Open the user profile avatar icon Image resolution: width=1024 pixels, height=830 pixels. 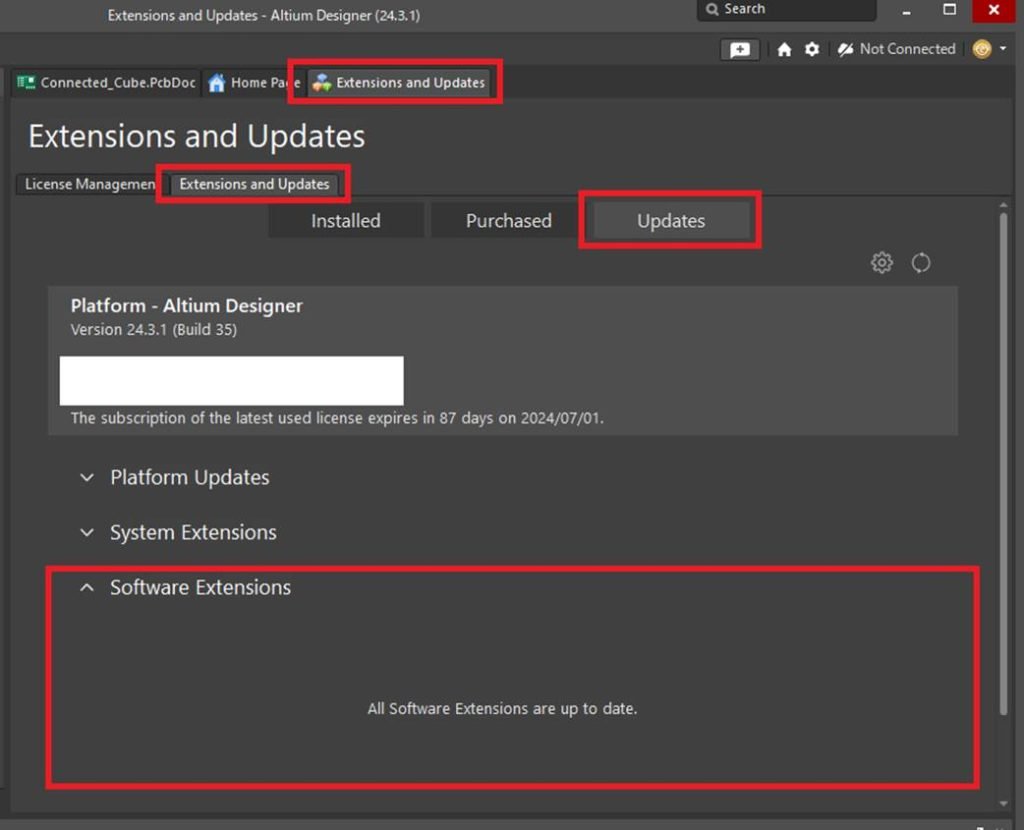pyautogui.click(x=981, y=48)
